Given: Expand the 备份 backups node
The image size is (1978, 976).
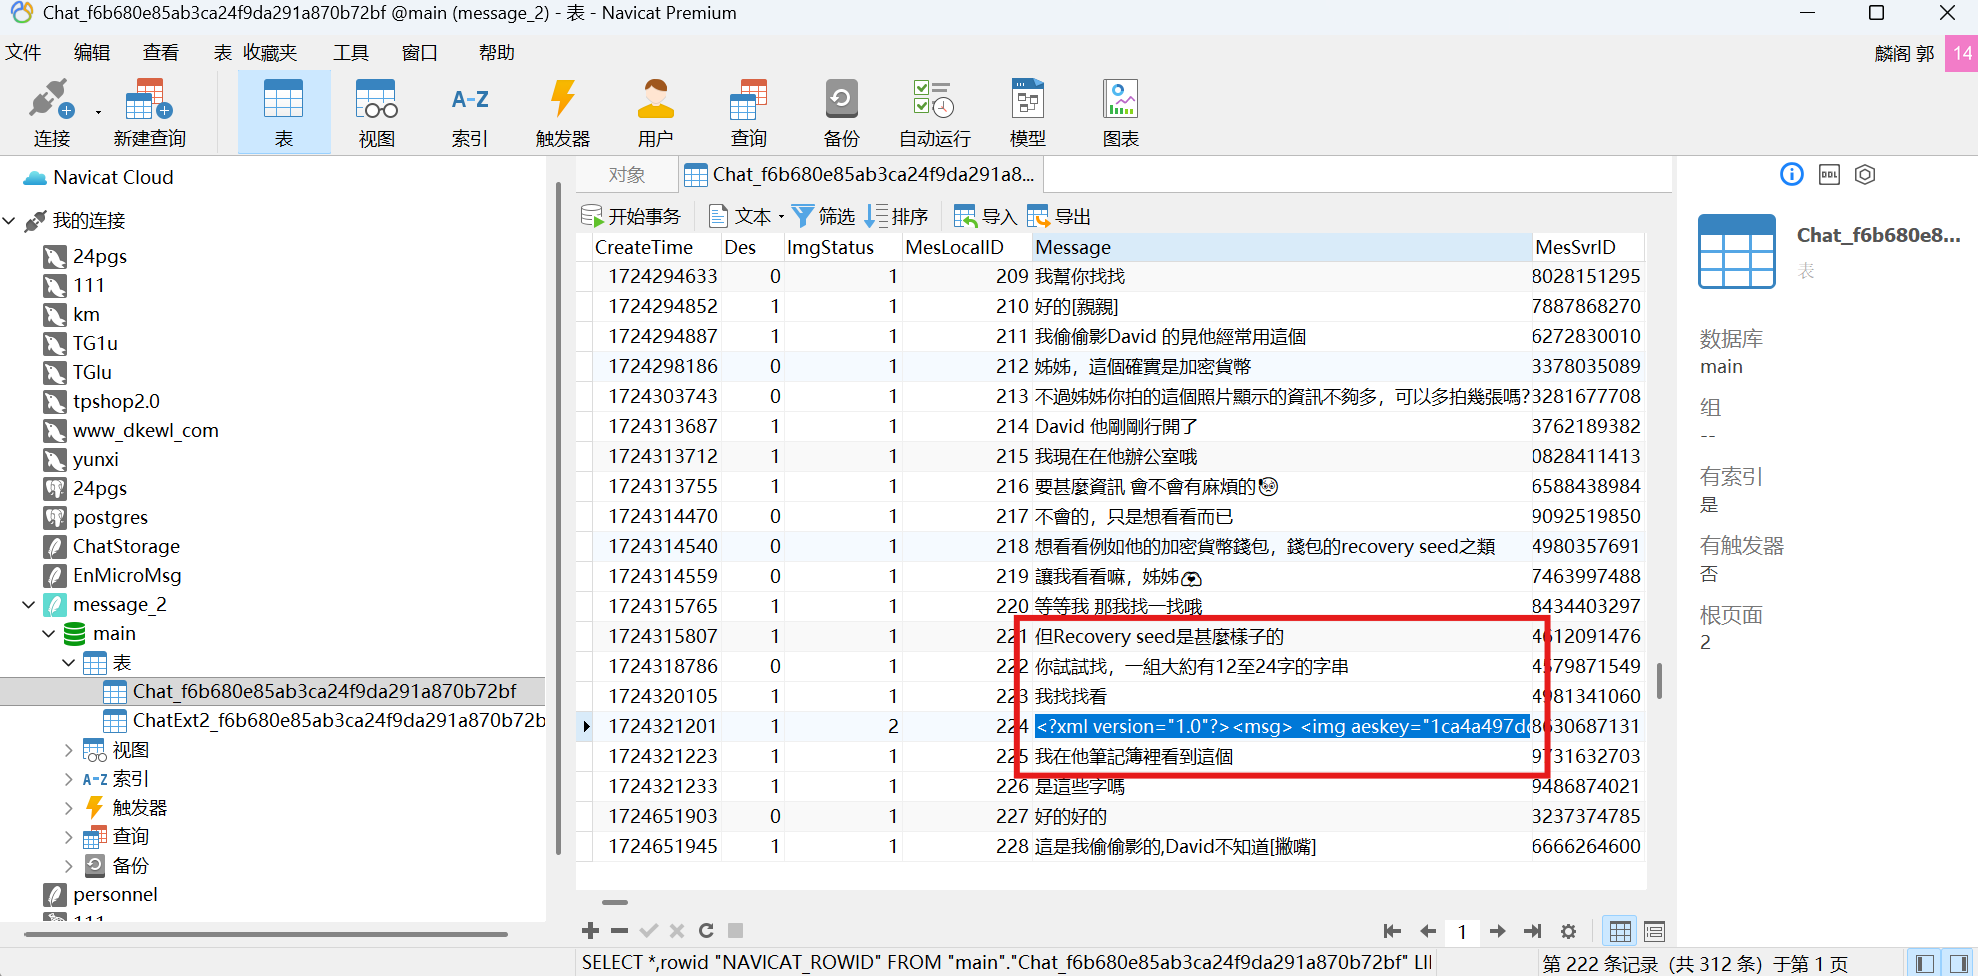Looking at the screenshot, I should pos(69,866).
